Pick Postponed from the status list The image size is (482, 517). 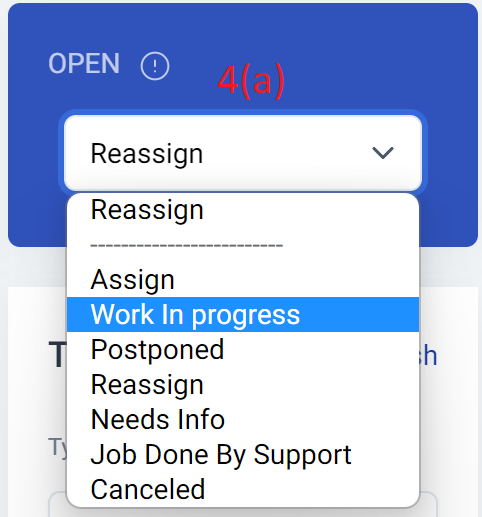point(243,349)
